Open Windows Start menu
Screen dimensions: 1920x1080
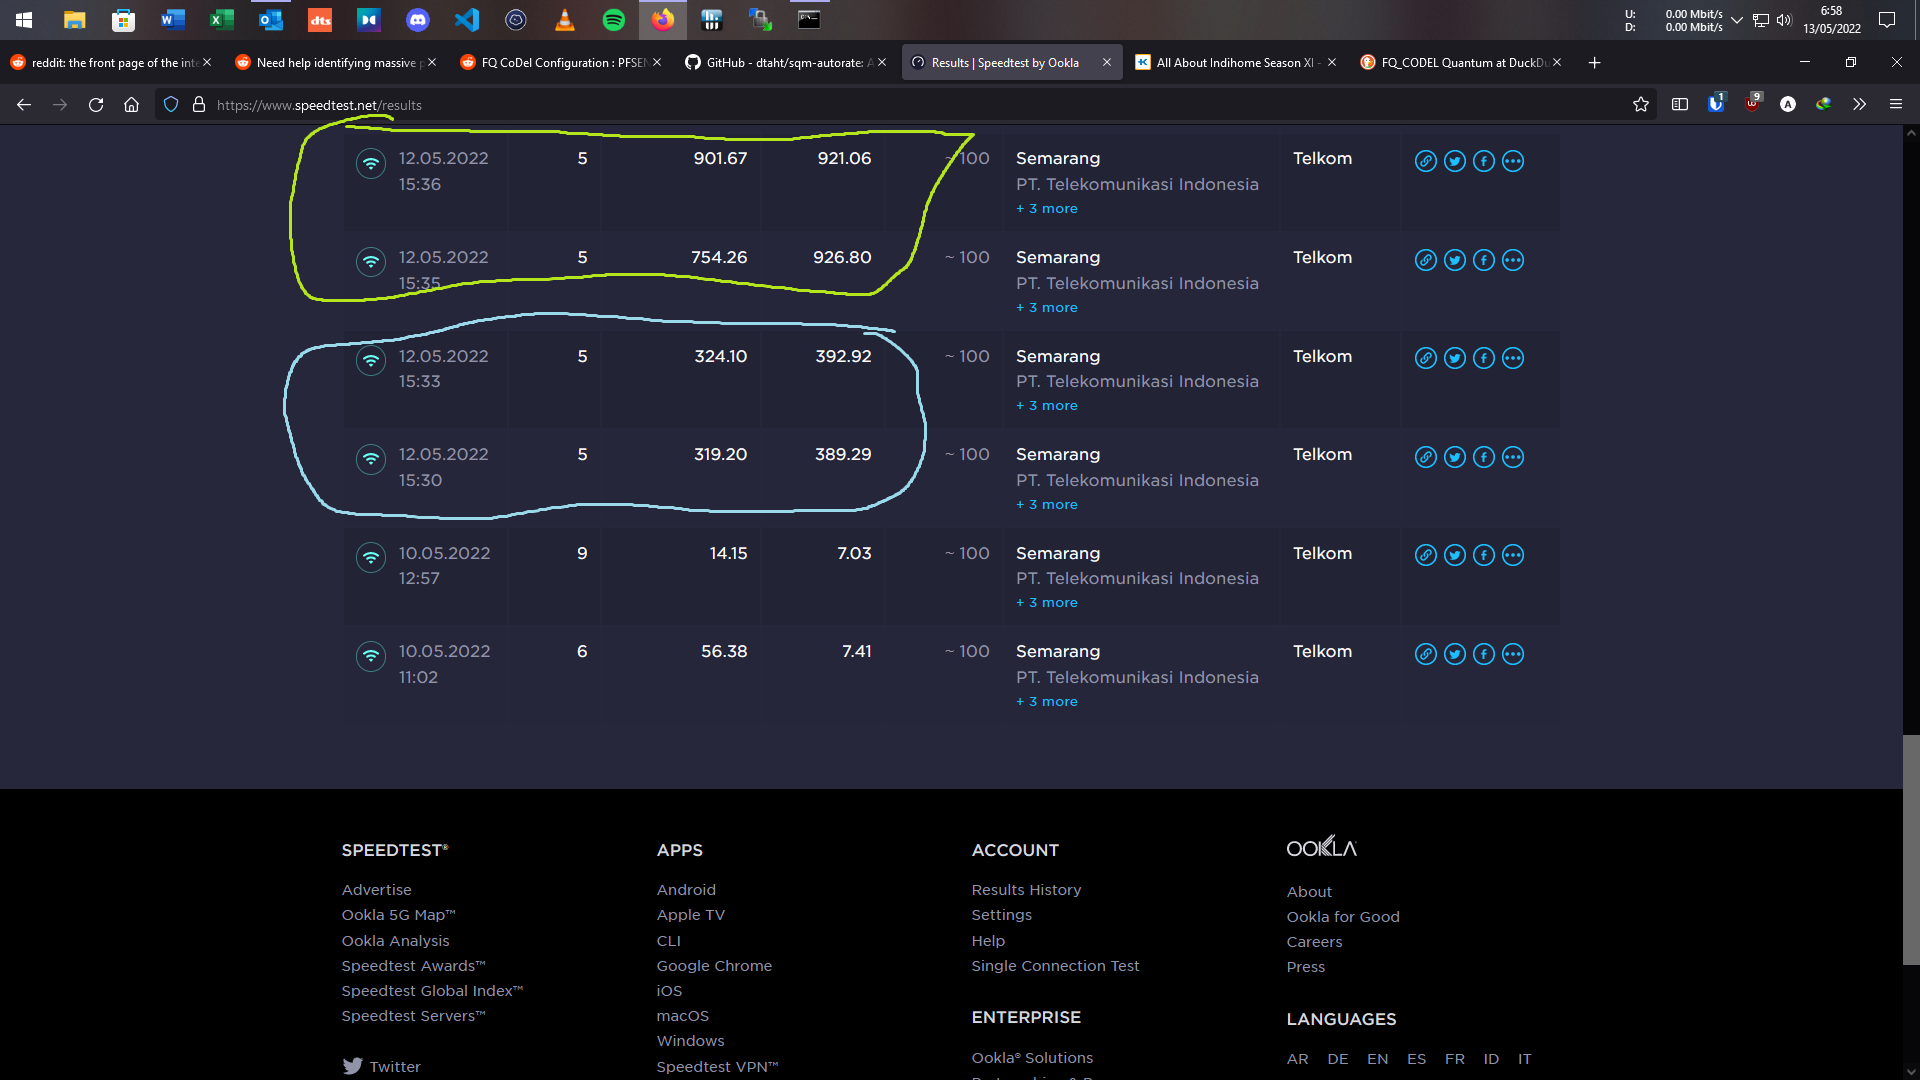click(x=24, y=19)
